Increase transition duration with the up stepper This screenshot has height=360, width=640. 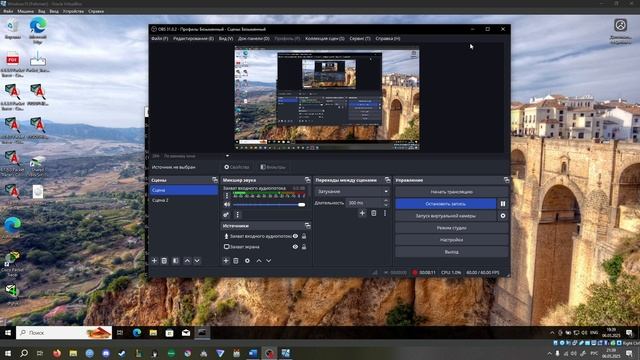click(x=386, y=200)
